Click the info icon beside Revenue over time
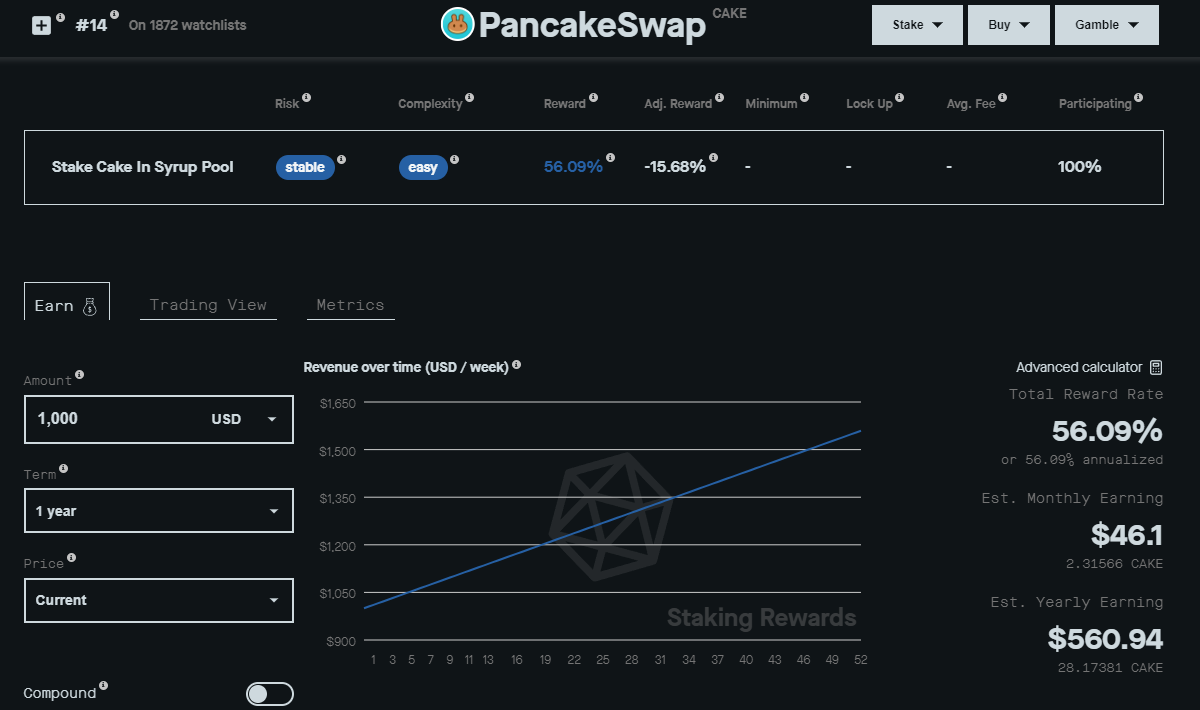 pyautogui.click(x=517, y=365)
